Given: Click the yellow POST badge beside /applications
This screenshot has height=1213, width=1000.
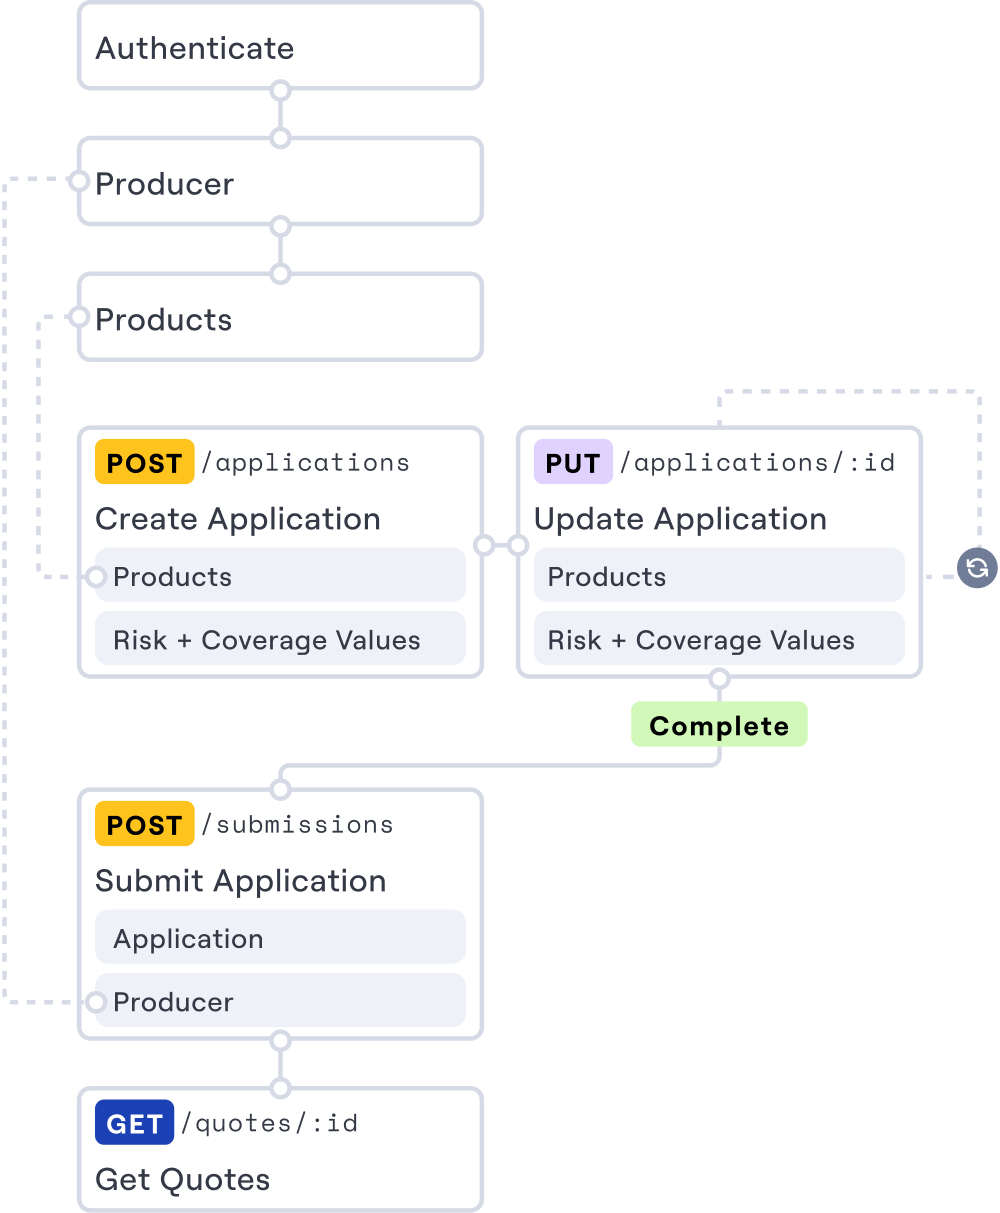Looking at the screenshot, I should coord(144,463).
